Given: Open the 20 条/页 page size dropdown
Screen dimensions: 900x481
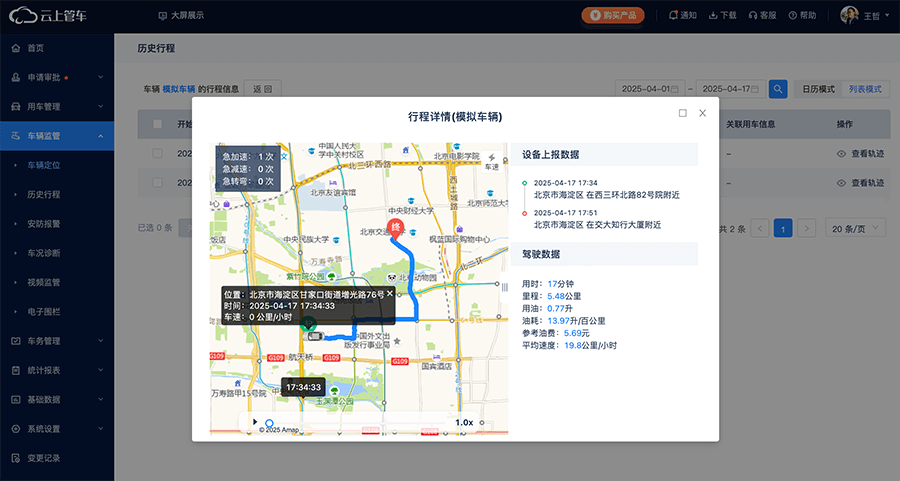Looking at the screenshot, I should point(855,228).
